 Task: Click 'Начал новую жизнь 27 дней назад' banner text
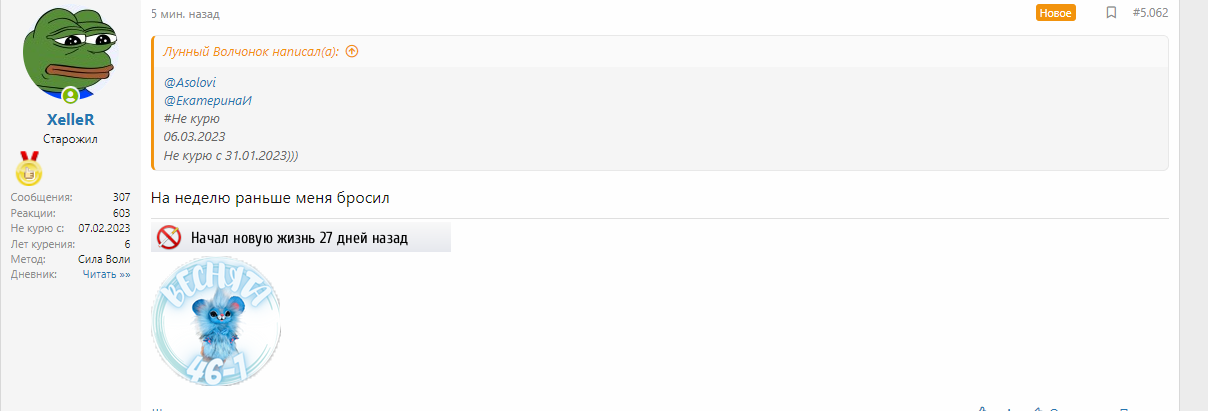299,238
